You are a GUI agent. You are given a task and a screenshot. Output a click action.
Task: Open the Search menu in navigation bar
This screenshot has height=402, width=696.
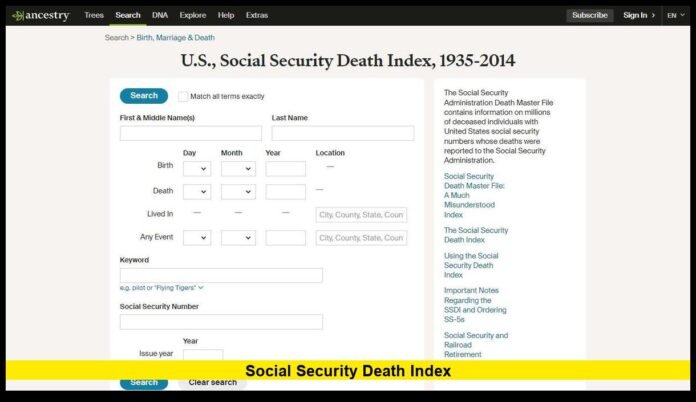pyautogui.click(x=128, y=15)
